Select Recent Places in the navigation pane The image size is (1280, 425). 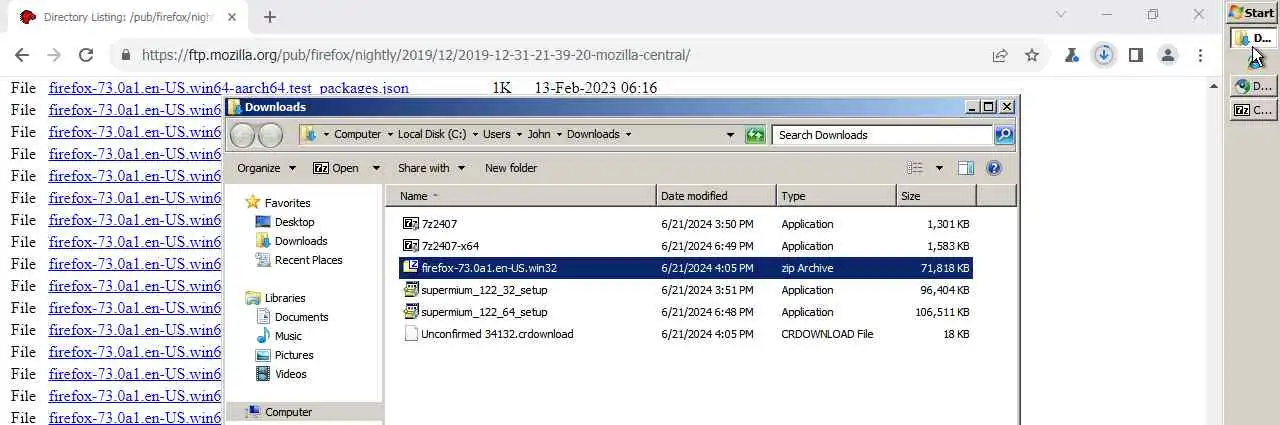click(308, 260)
